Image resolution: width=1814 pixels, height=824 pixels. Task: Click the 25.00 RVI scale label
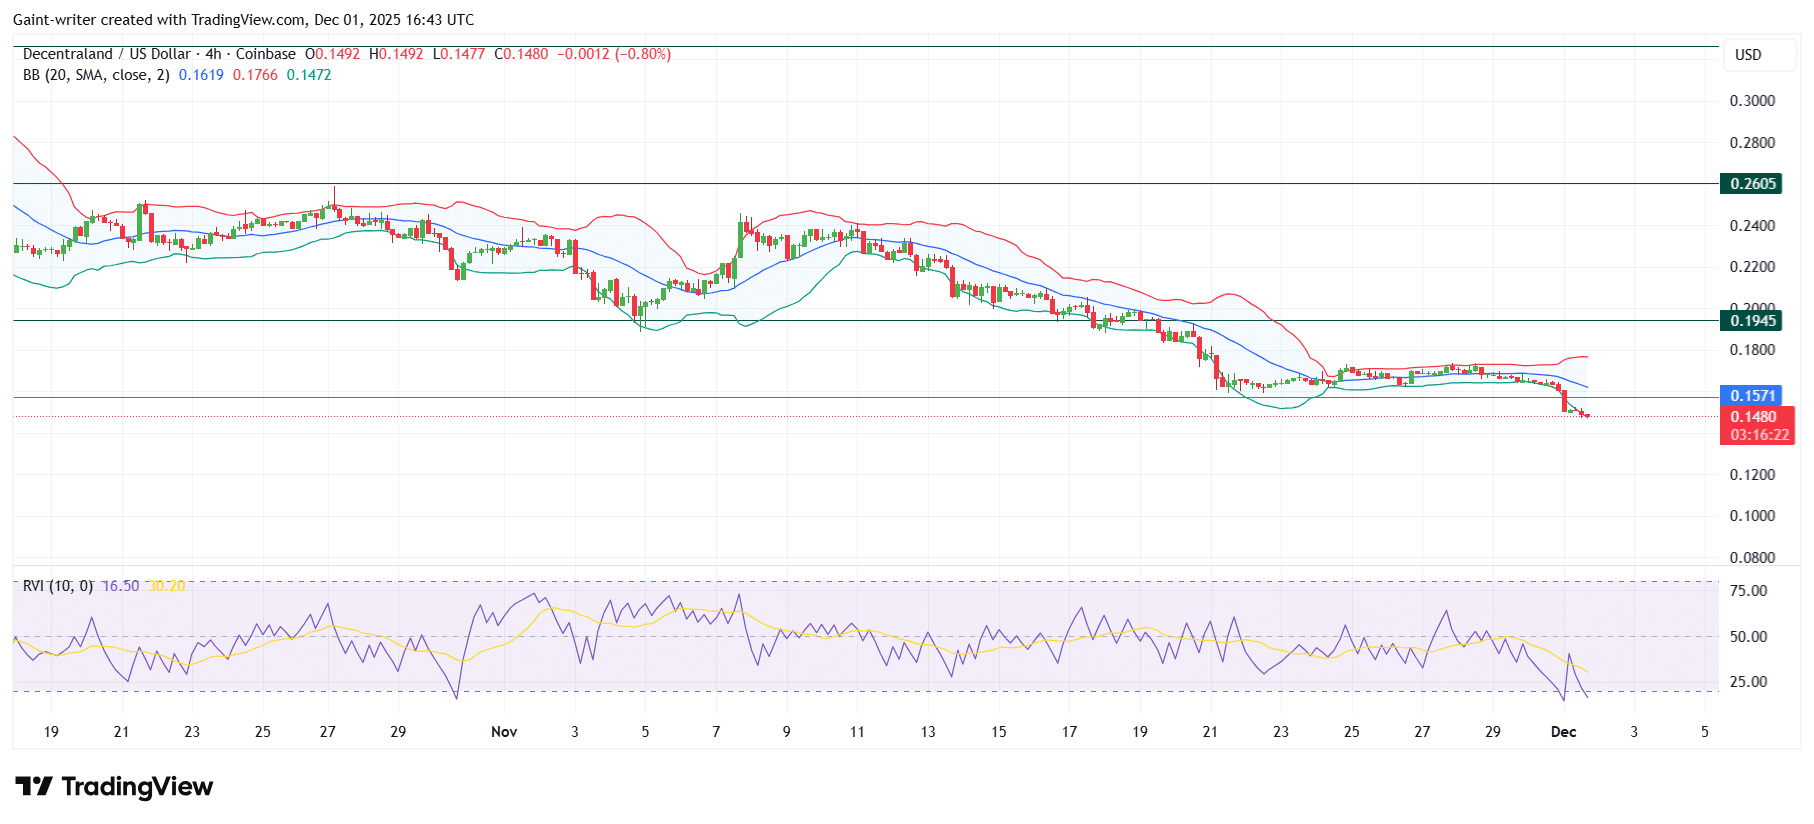pyautogui.click(x=1748, y=682)
